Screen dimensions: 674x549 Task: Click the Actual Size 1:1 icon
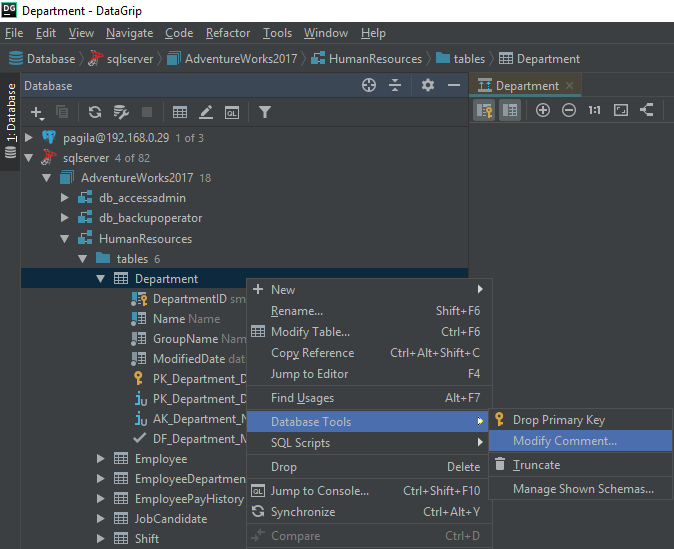595,110
